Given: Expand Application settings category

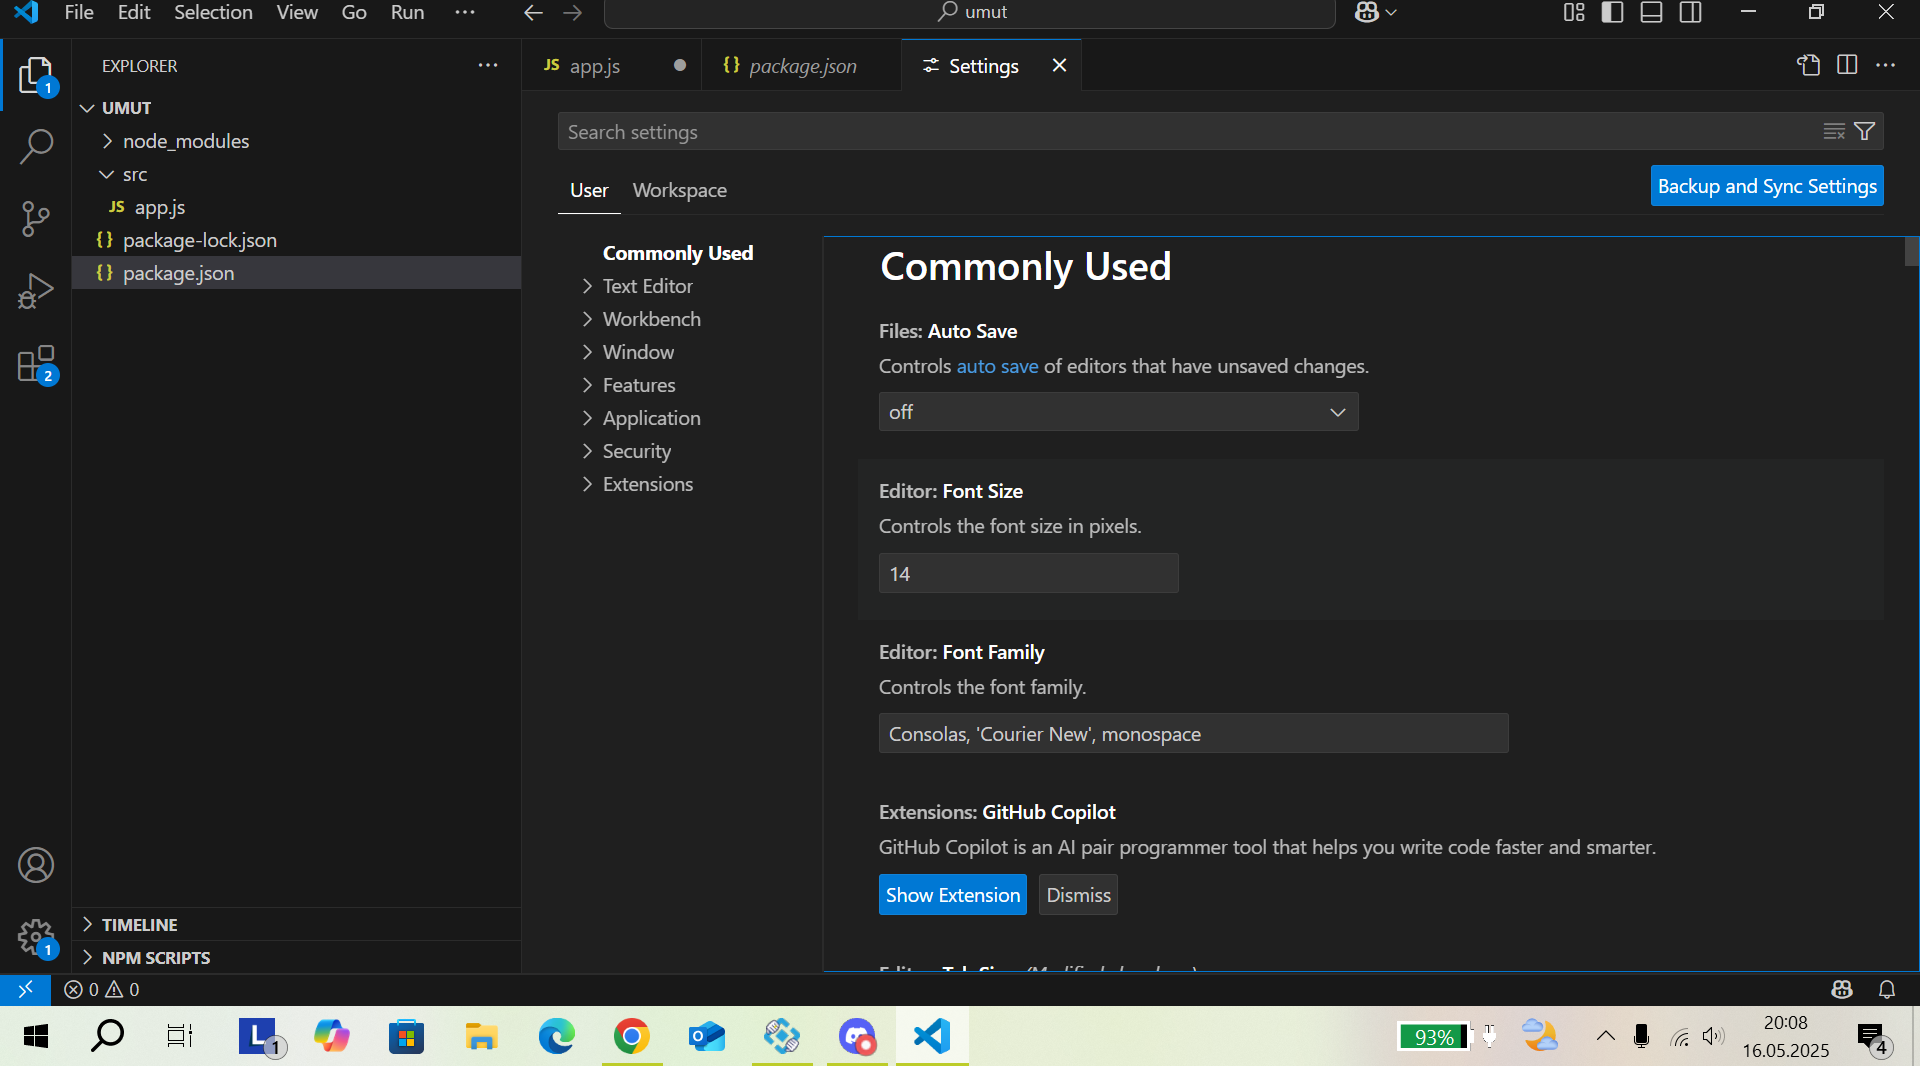Looking at the screenshot, I should pos(651,418).
